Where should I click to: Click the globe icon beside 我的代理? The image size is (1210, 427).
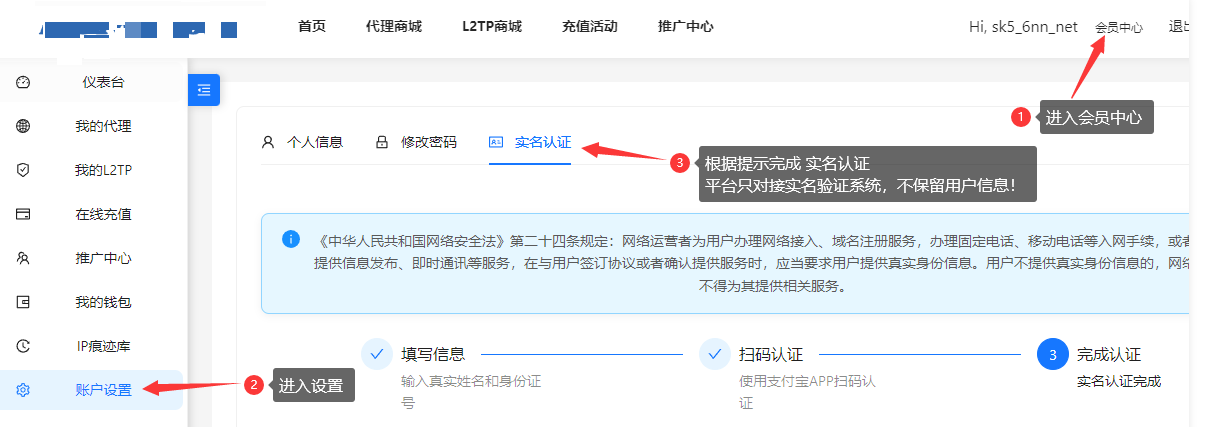[23, 126]
